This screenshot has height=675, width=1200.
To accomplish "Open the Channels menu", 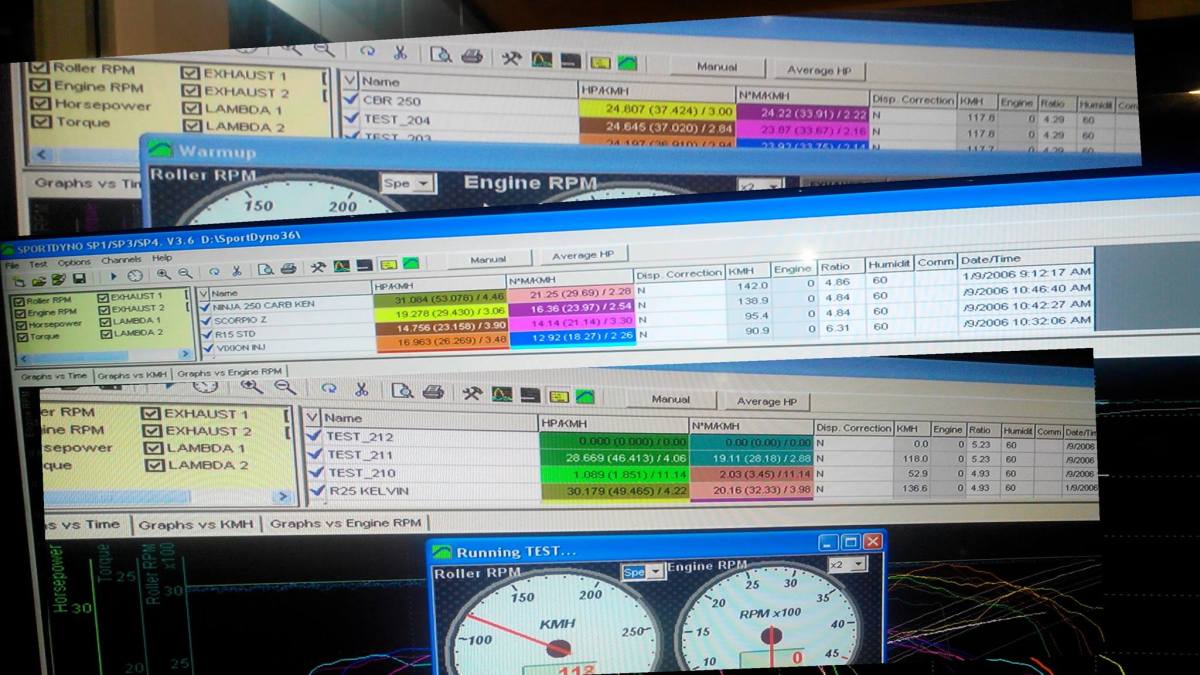I will (120, 261).
